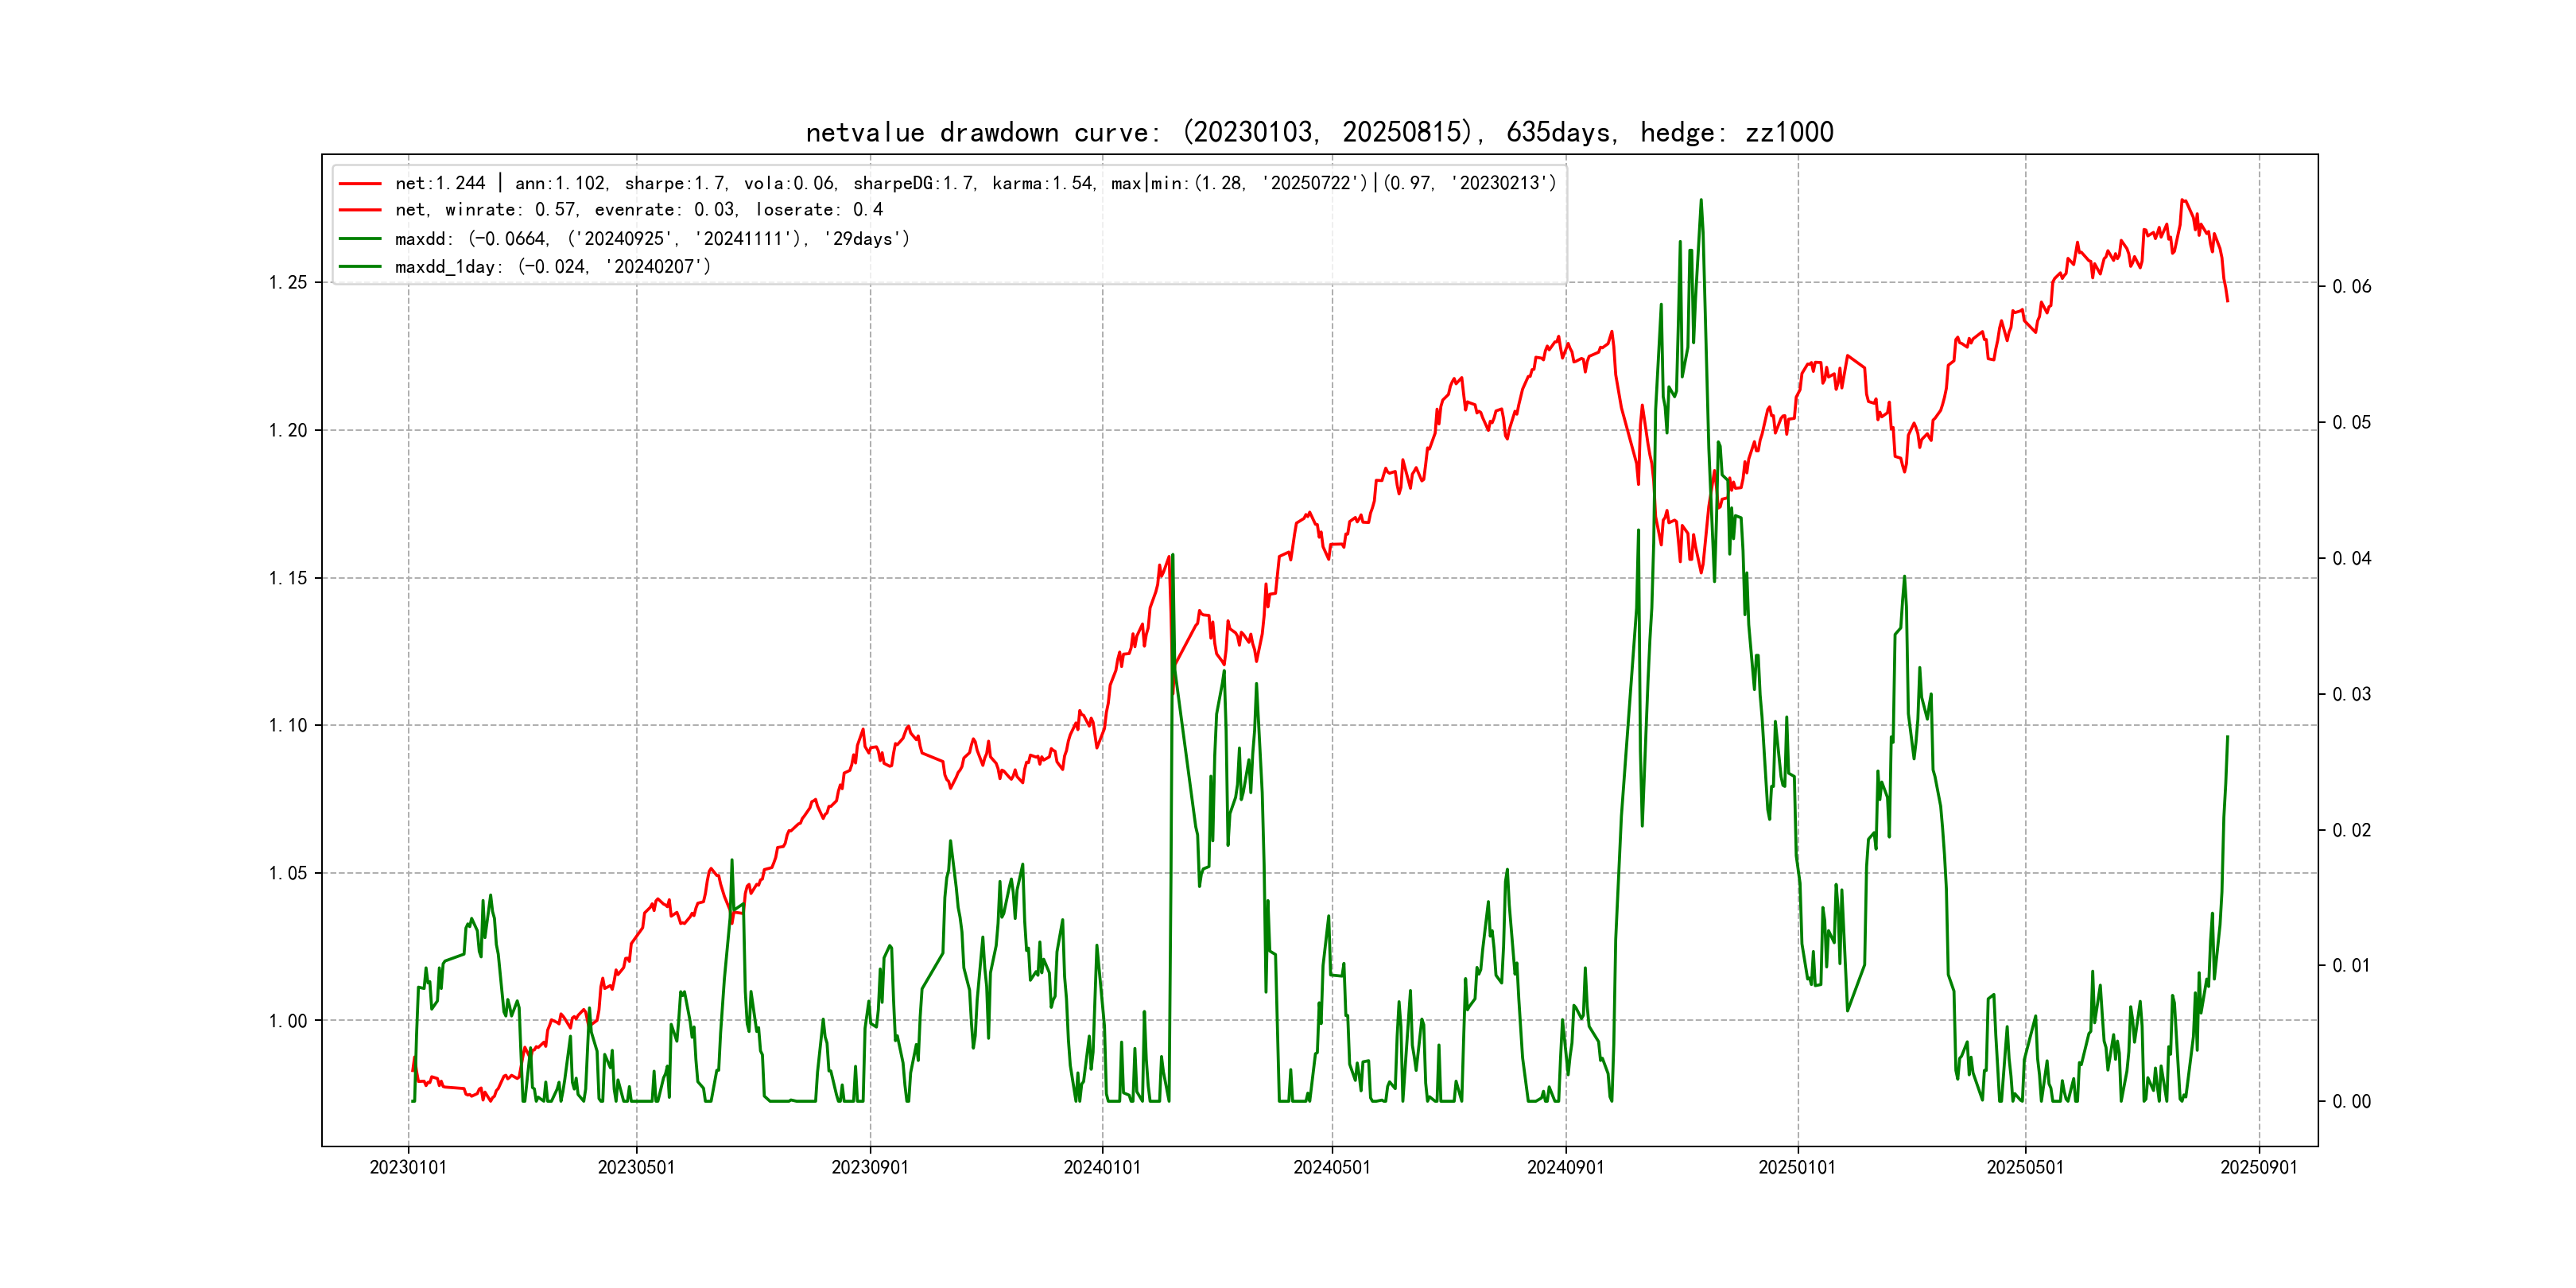Screen dimensions: 2576x1288
Task: Click the 20230101 x-axis label
Action: (408, 1168)
